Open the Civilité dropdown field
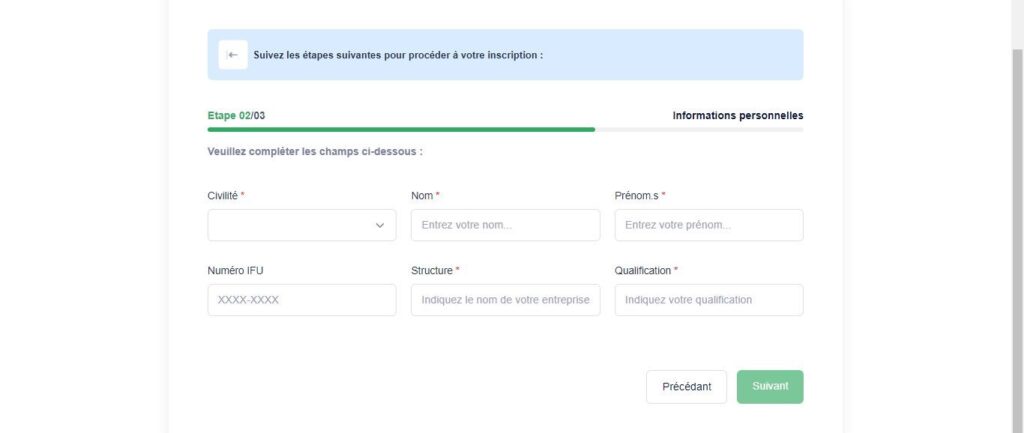1024x433 pixels. click(302, 225)
